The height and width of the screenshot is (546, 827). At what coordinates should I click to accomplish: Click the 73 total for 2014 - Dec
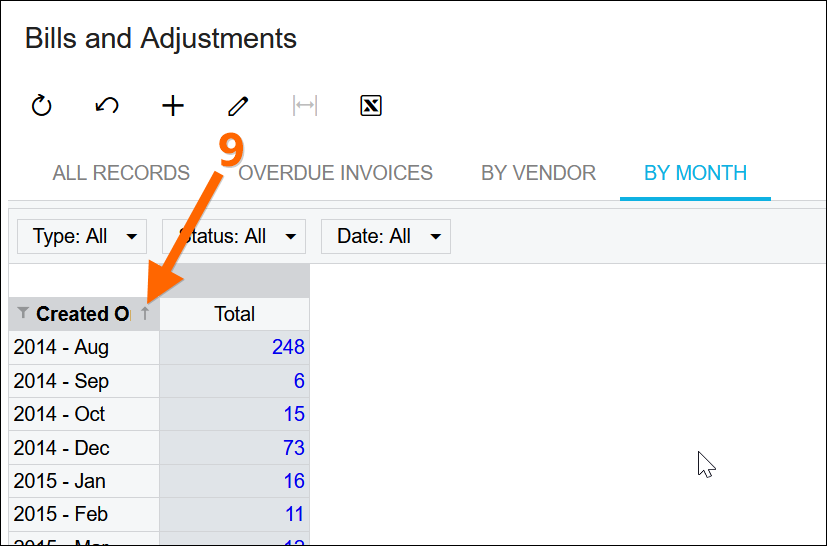tap(293, 448)
